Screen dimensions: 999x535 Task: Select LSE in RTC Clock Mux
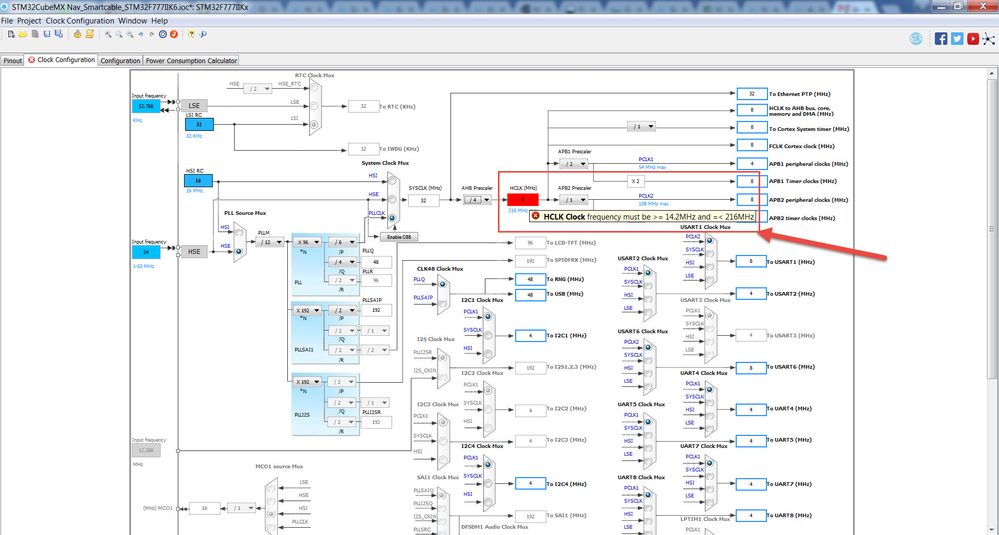click(314, 105)
